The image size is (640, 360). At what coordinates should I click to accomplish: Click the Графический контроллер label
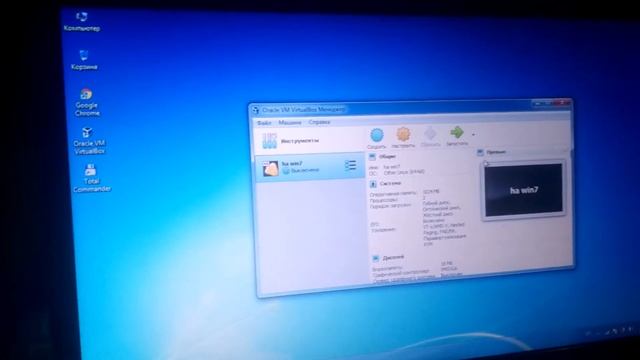(400, 272)
